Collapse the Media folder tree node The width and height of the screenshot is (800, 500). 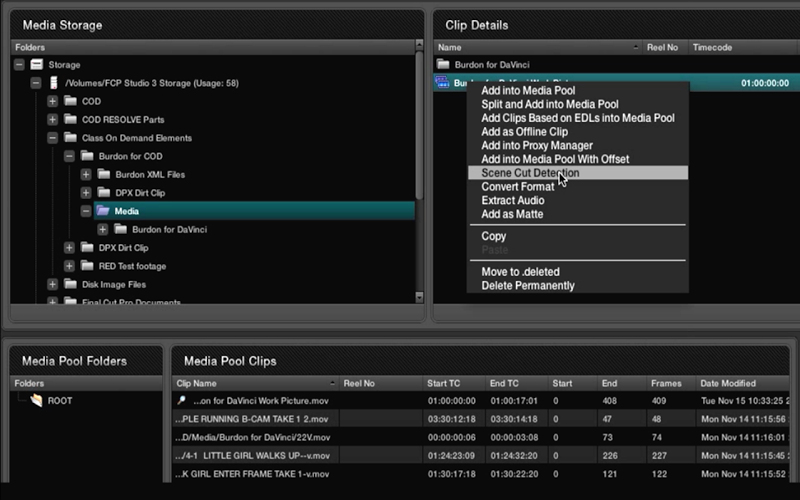tap(86, 211)
